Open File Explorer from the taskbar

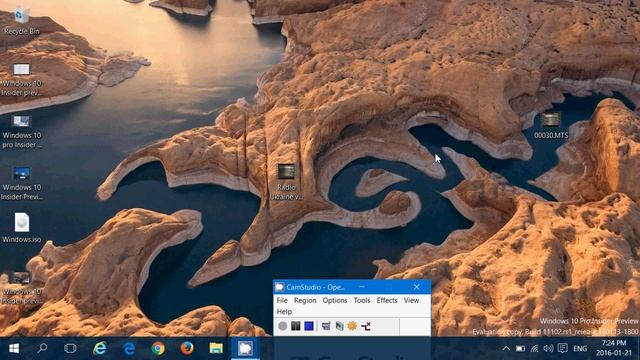(216, 348)
